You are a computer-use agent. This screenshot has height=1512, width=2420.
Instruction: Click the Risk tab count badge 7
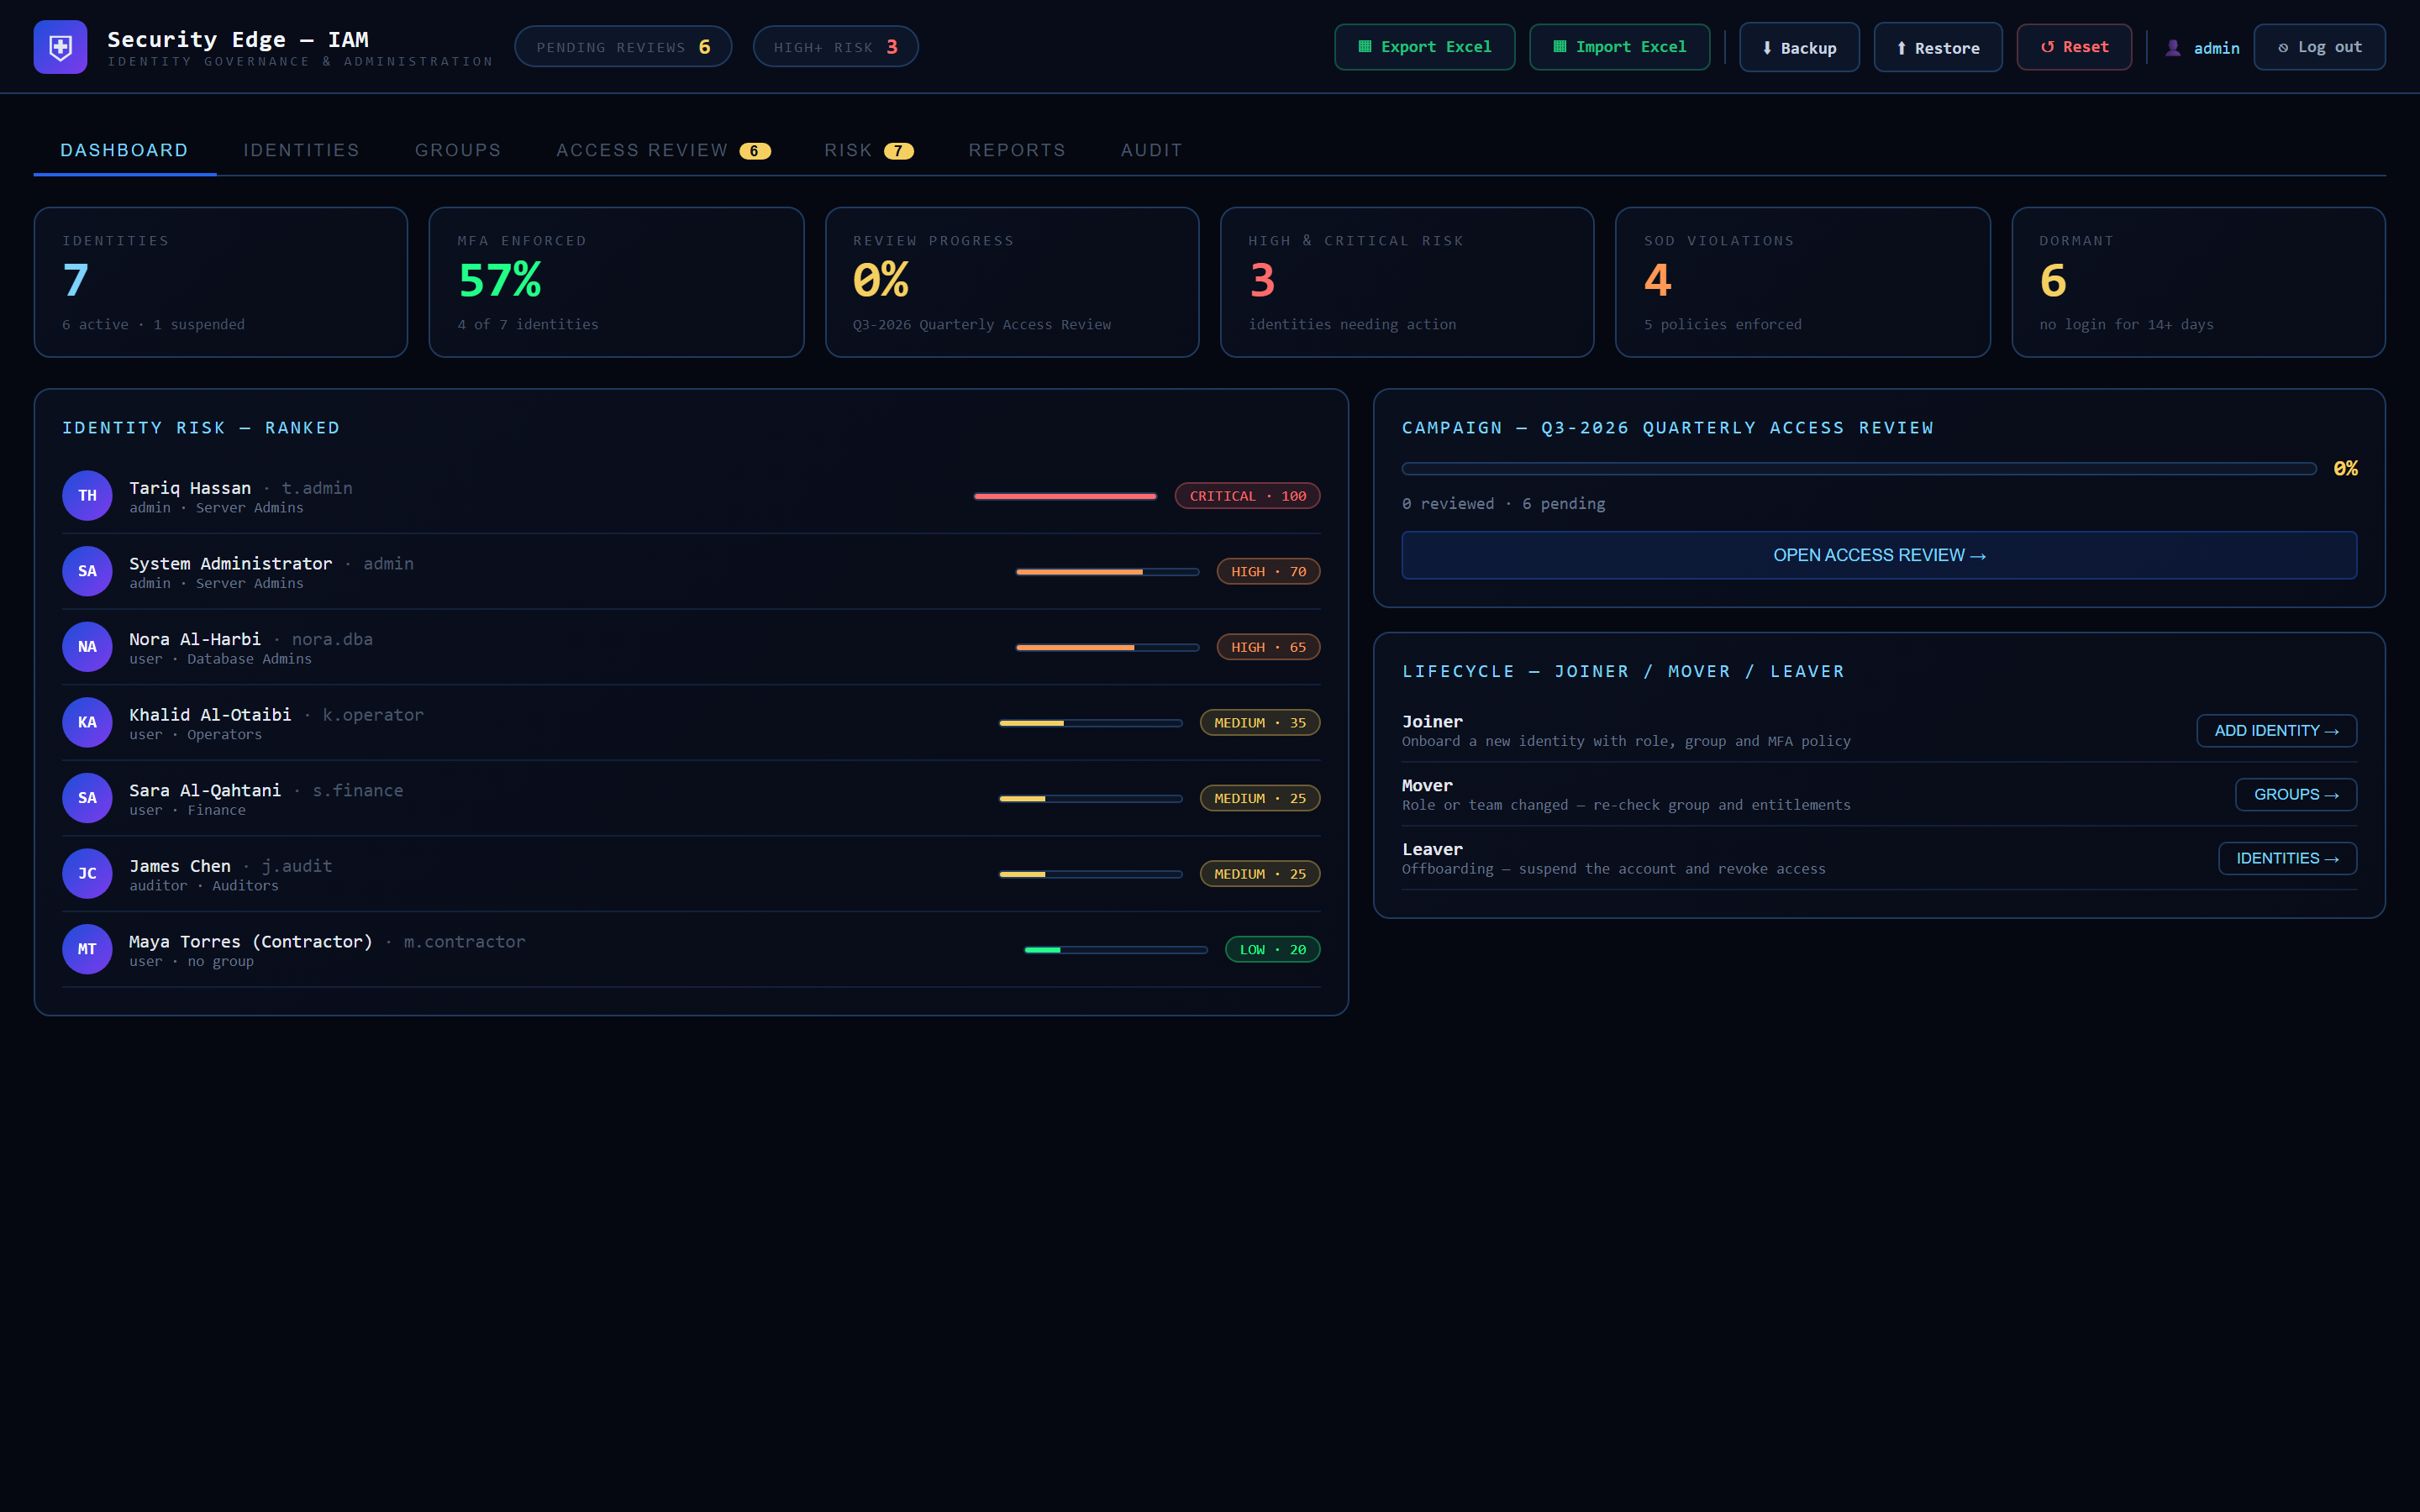coord(898,151)
